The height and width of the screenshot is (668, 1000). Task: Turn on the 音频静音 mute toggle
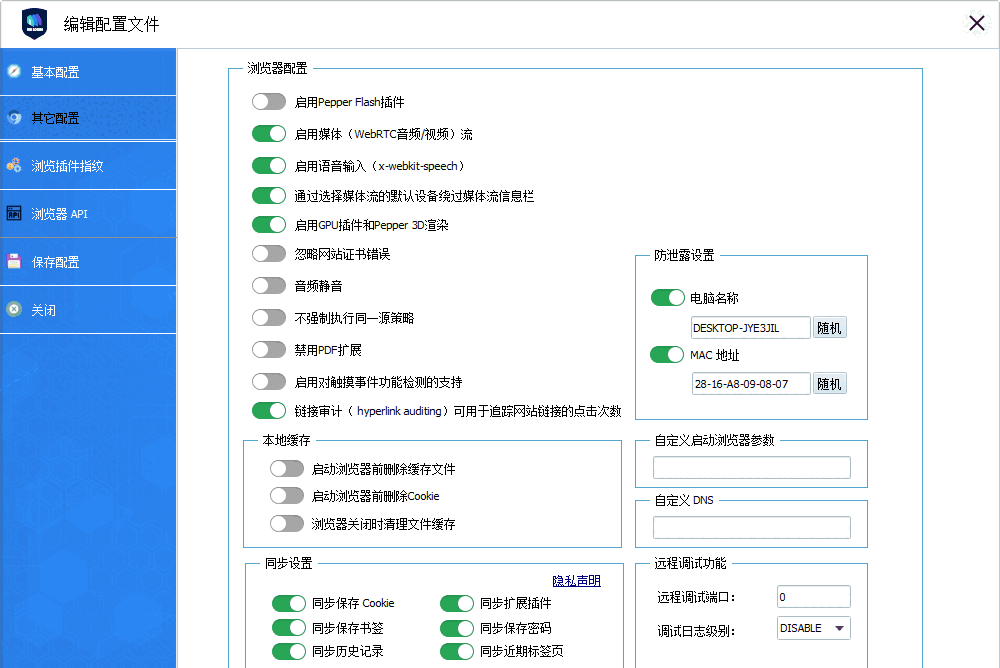pyautogui.click(x=269, y=288)
